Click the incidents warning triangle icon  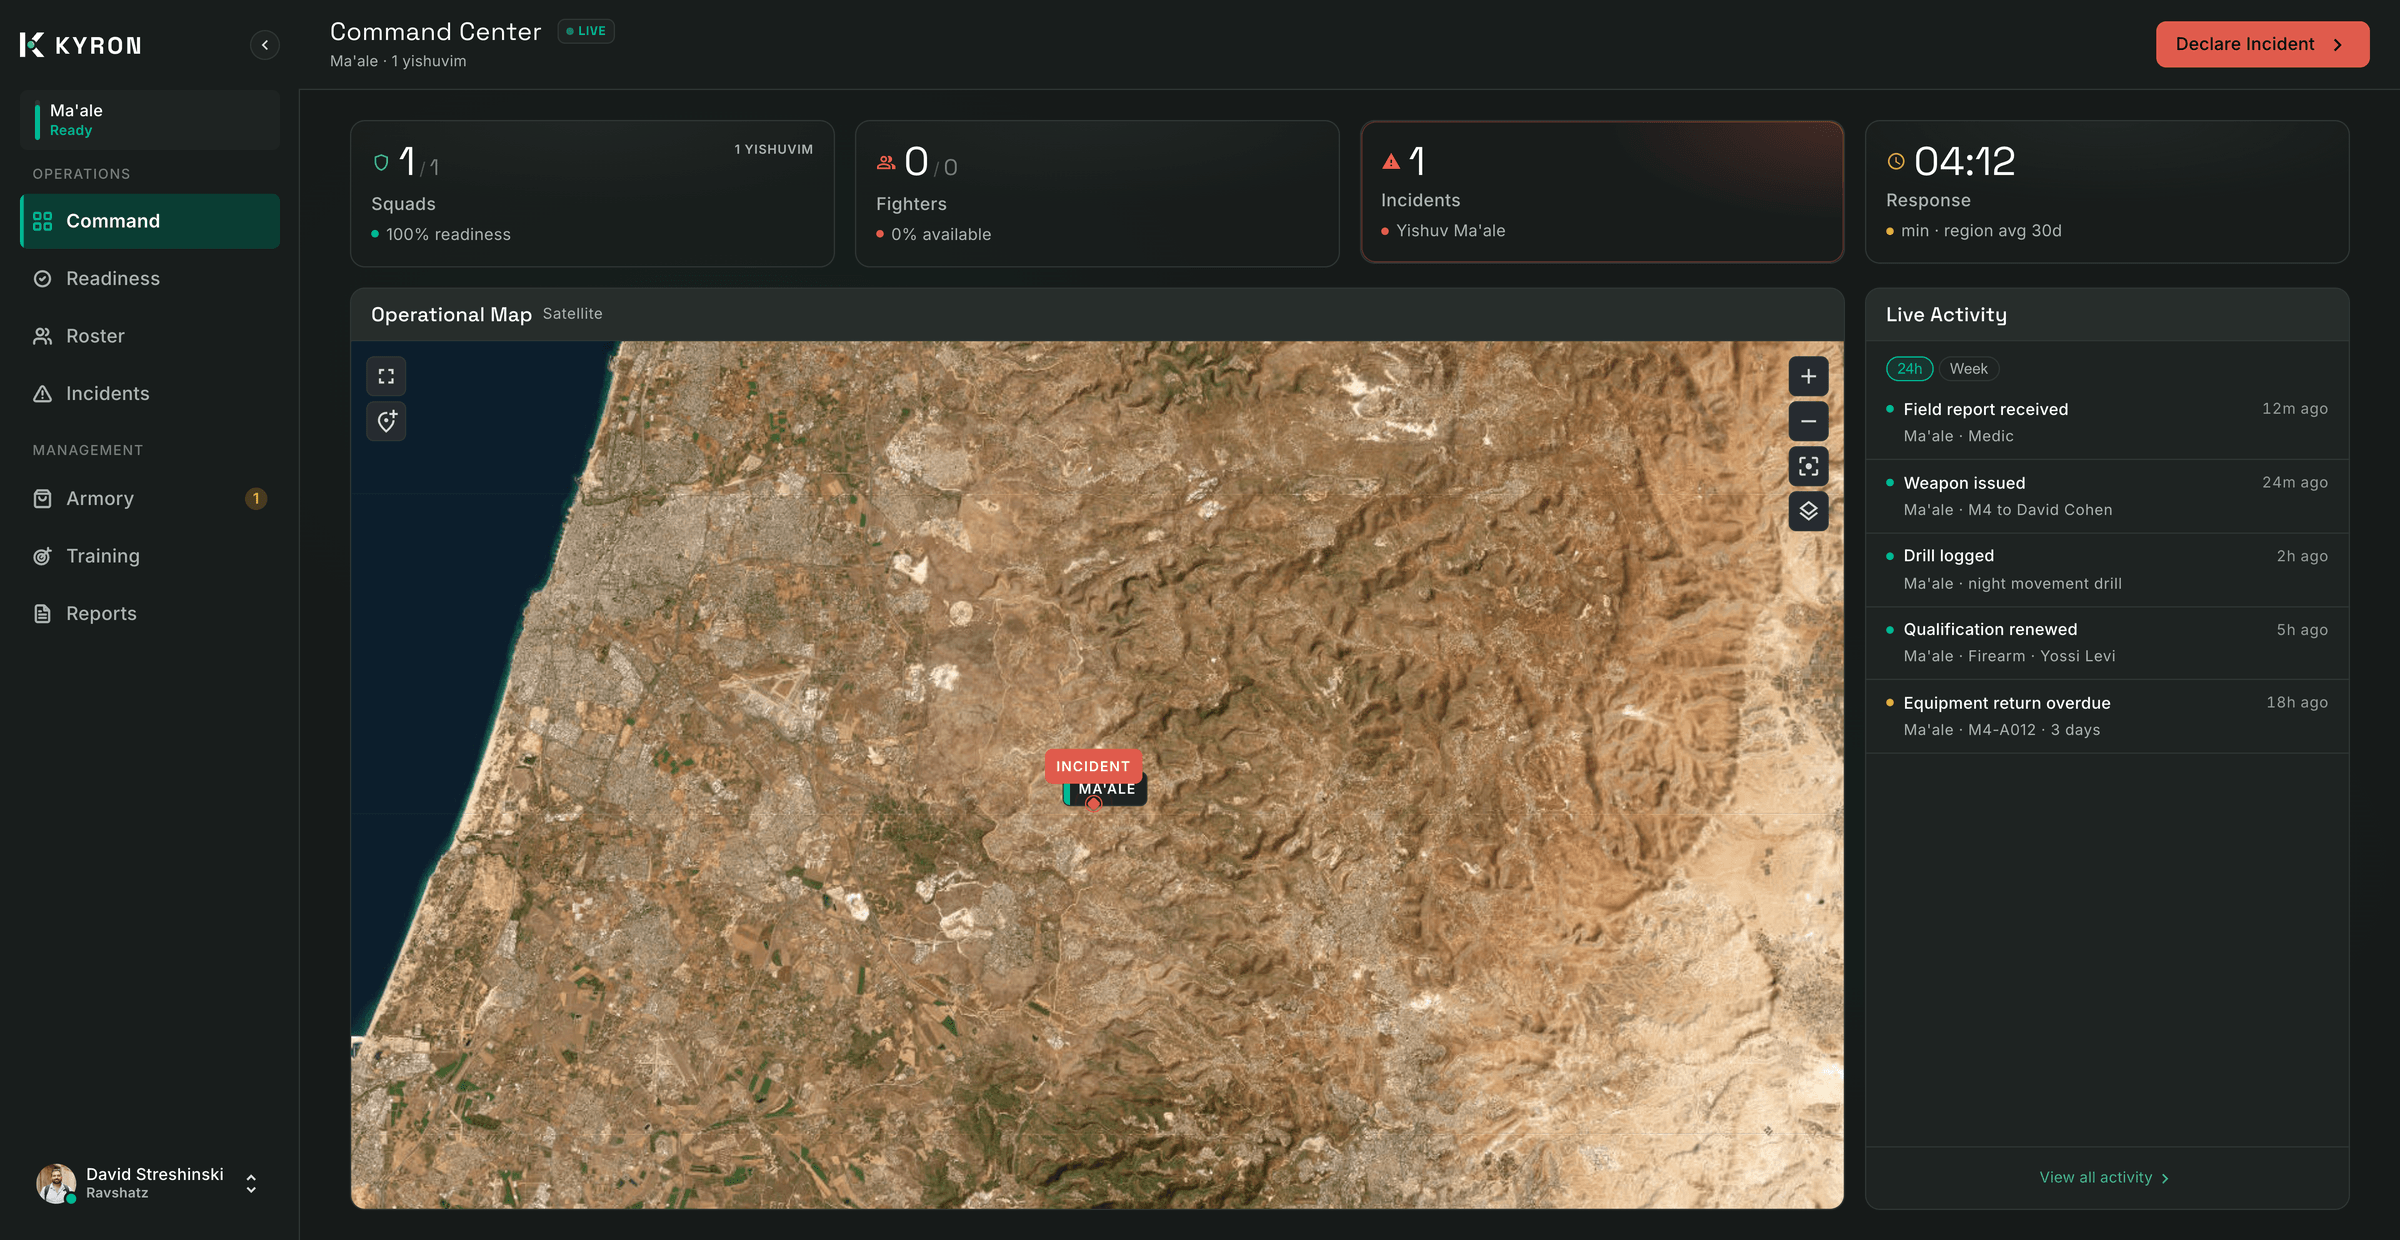pyautogui.click(x=1390, y=161)
